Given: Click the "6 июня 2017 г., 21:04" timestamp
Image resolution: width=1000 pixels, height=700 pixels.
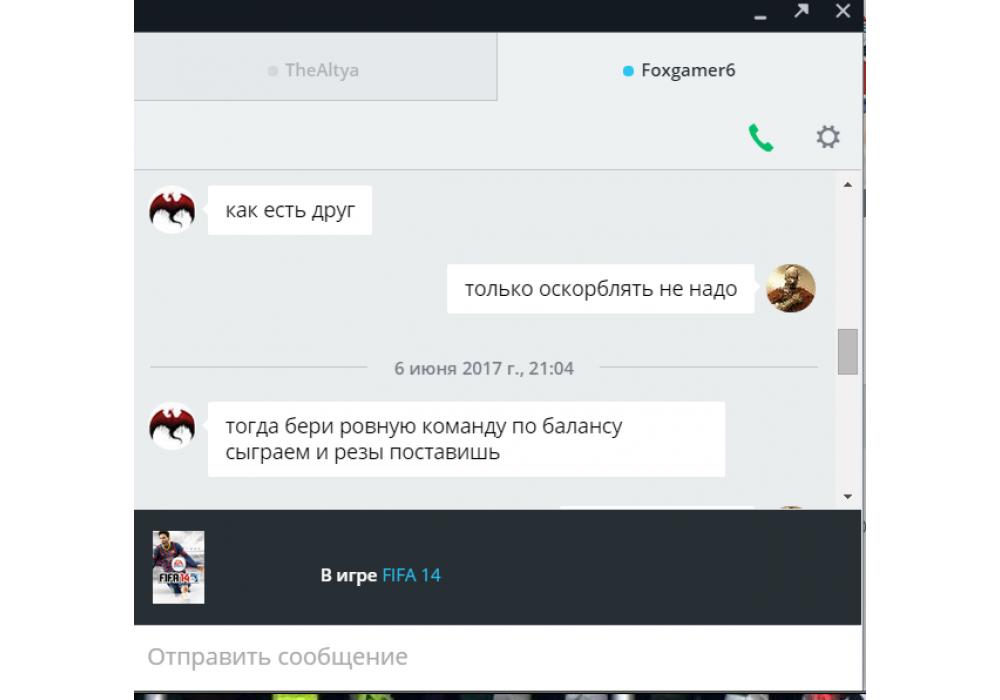Looking at the screenshot, I should (x=484, y=368).
